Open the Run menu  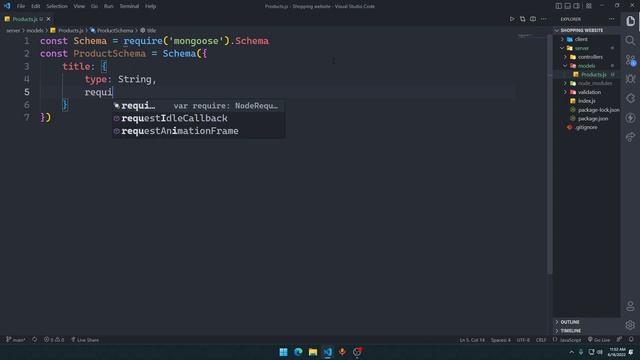[109, 6]
